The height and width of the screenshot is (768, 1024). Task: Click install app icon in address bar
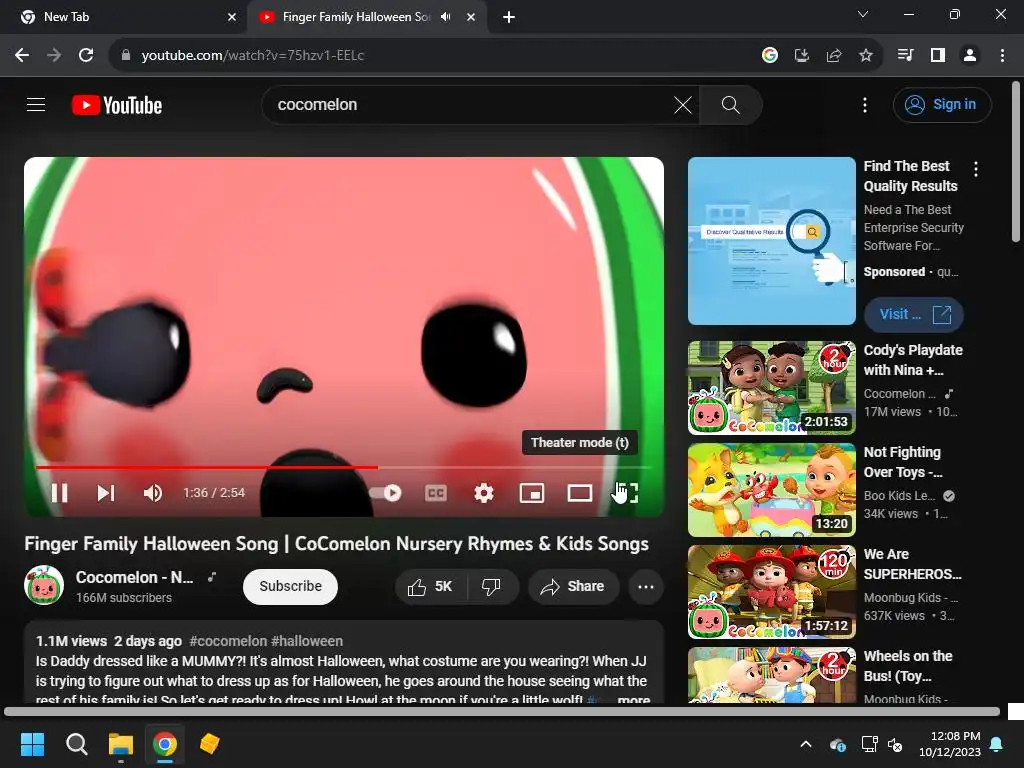[801, 56]
